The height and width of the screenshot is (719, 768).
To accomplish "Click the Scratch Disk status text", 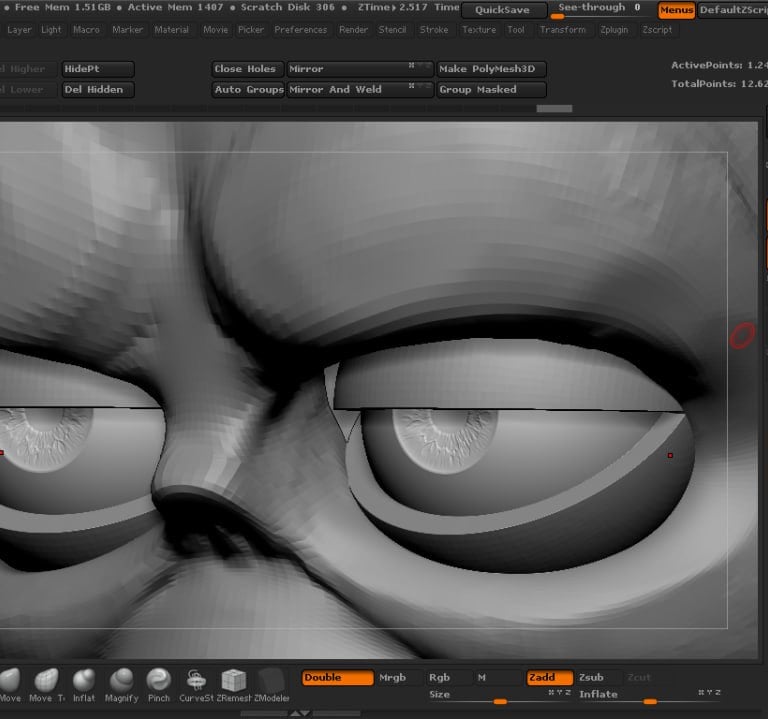I will [288, 7].
